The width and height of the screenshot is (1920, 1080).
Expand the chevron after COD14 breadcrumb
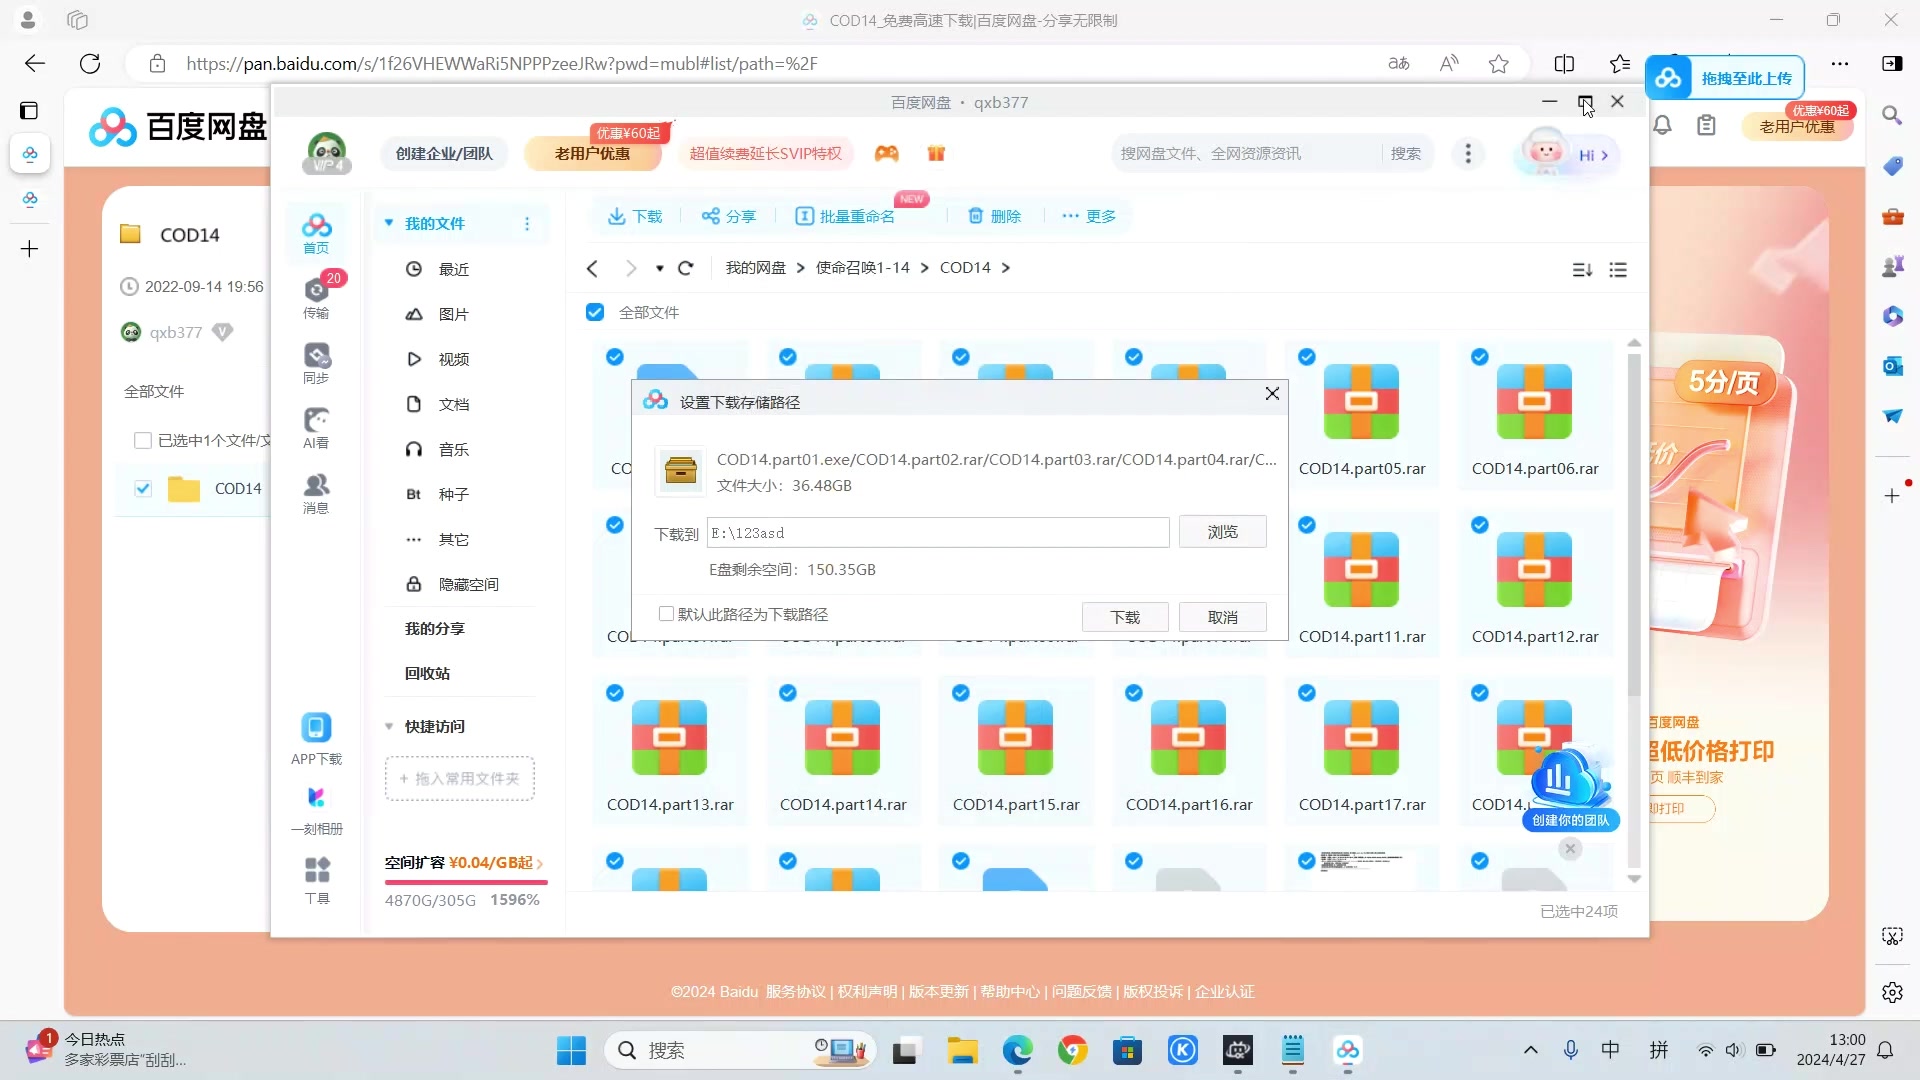point(1006,268)
